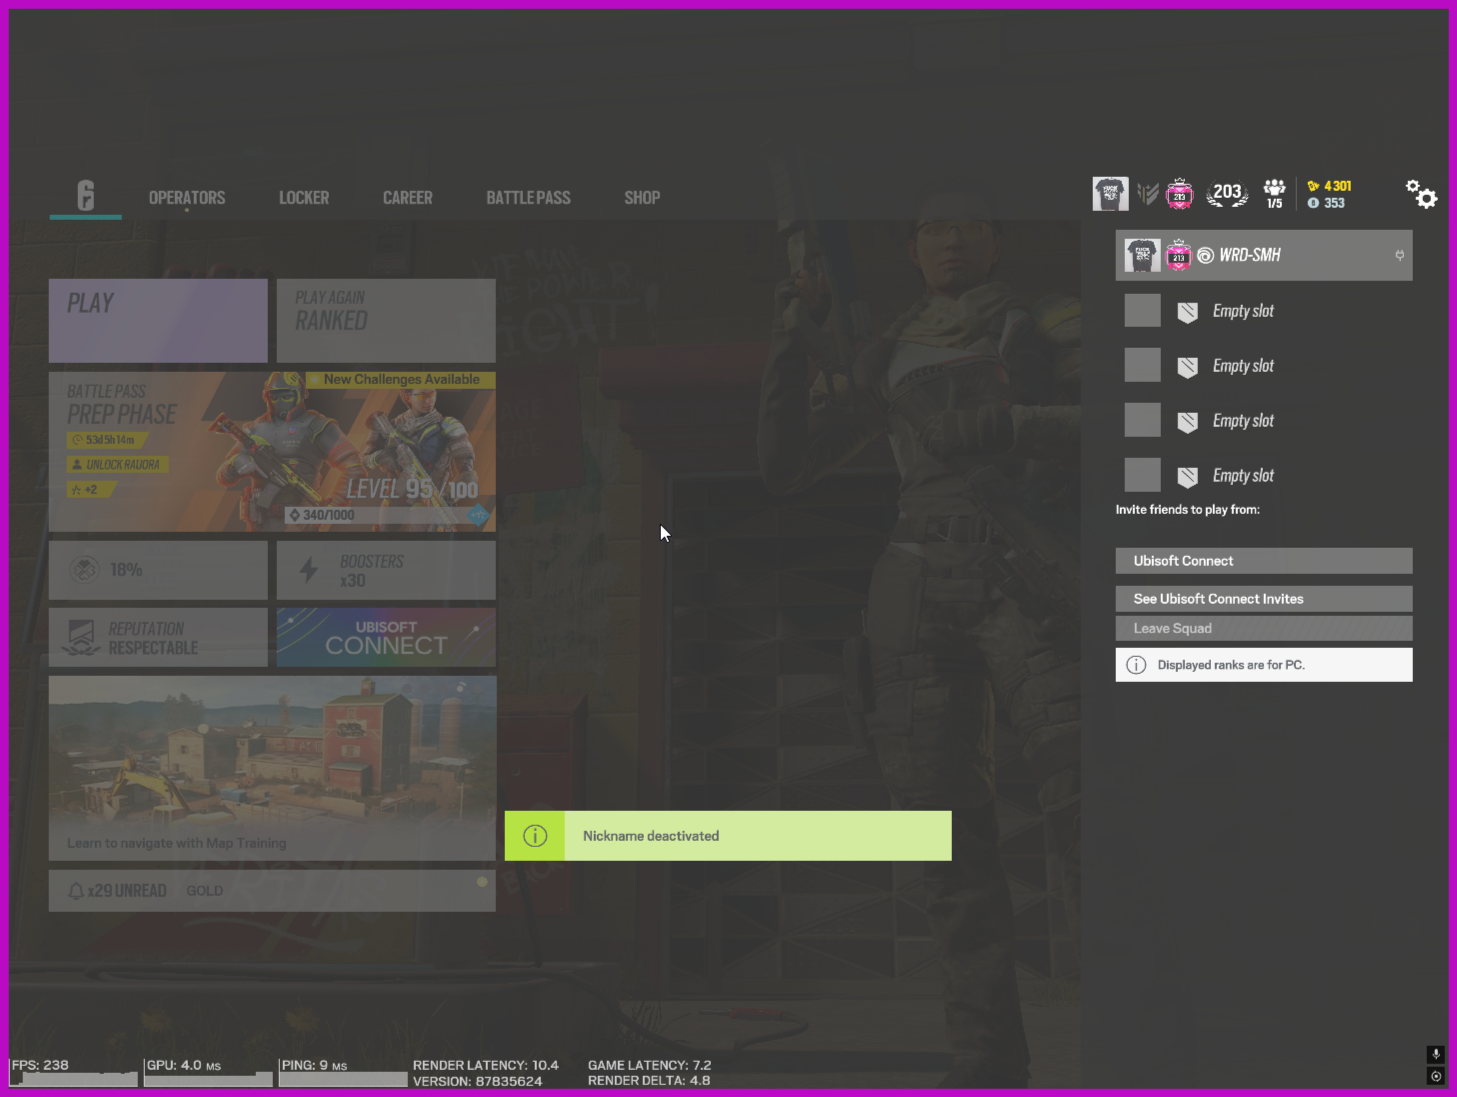Image resolution: width=1457 pixels, height=1097 pixels.
Task: Click the first Empty slot
Action: tap(1264, 311)
